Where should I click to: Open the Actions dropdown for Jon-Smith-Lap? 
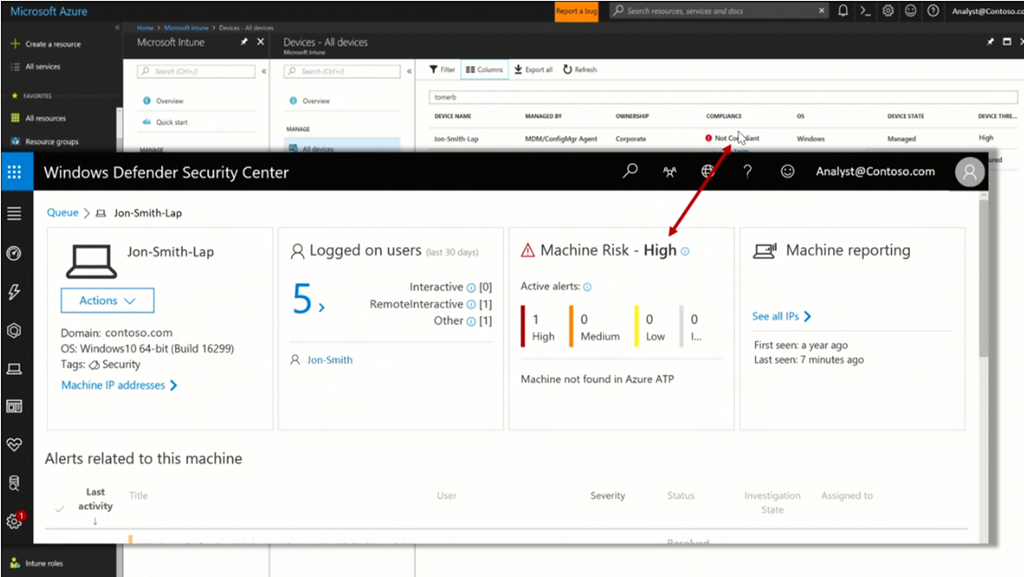[108, 300]
